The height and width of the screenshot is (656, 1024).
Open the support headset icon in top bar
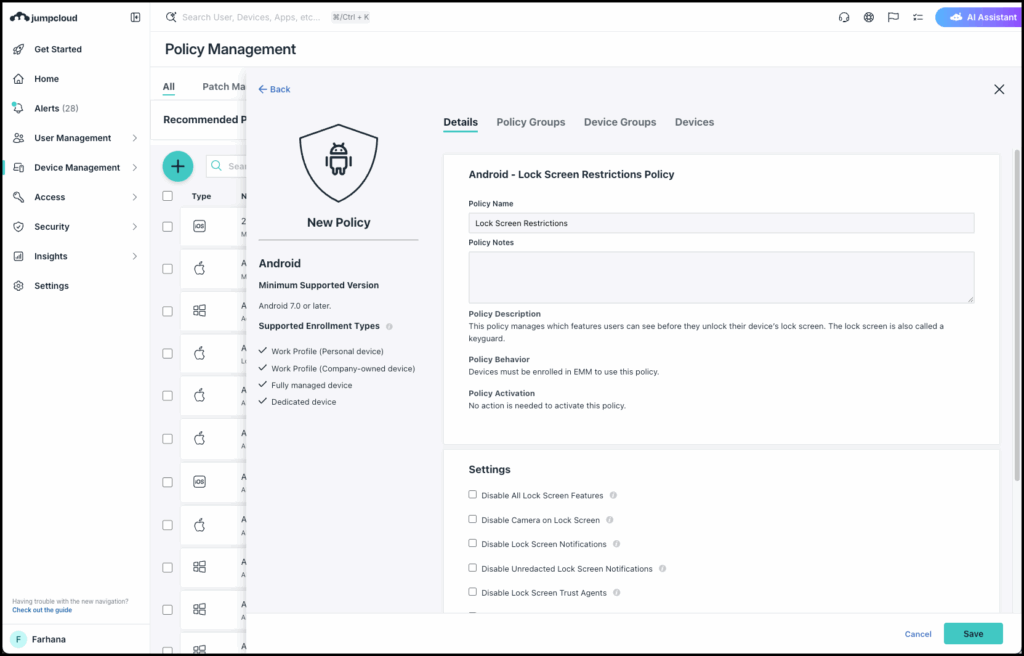[844, 17]
